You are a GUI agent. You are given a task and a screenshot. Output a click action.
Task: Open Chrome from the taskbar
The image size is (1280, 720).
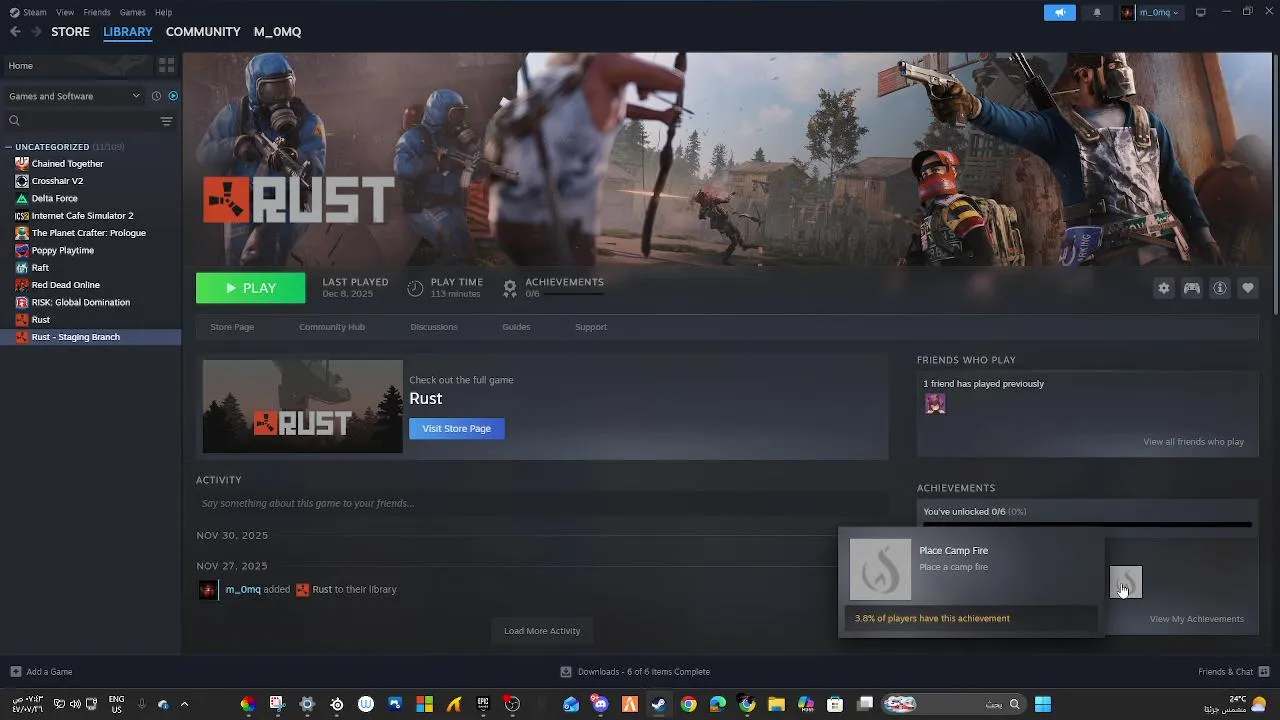[x=688, y=704]
